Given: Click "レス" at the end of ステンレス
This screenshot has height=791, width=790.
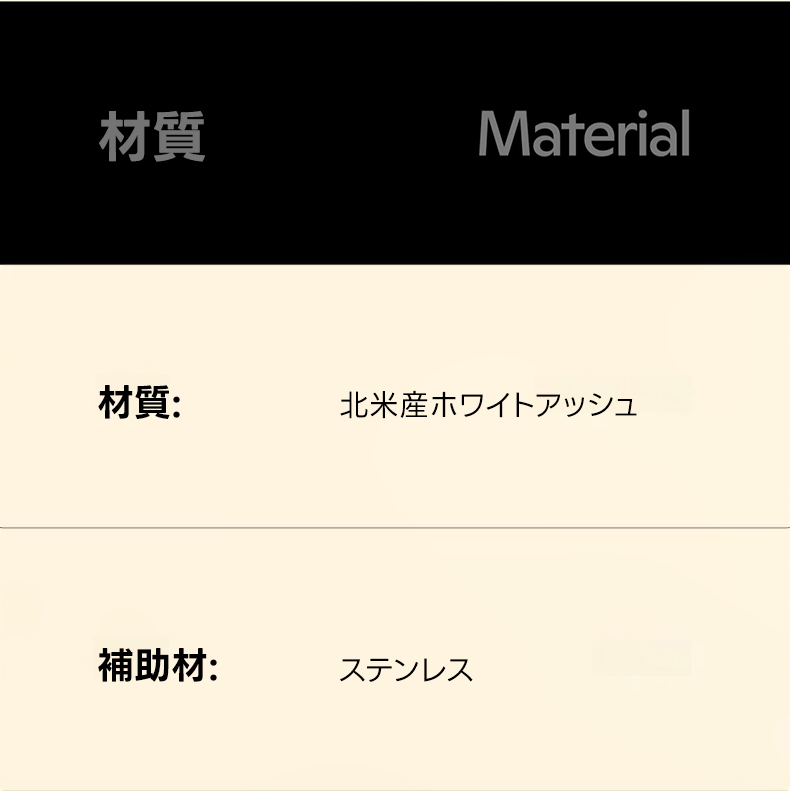Looking at the screenshot, I should coord(446,669).
